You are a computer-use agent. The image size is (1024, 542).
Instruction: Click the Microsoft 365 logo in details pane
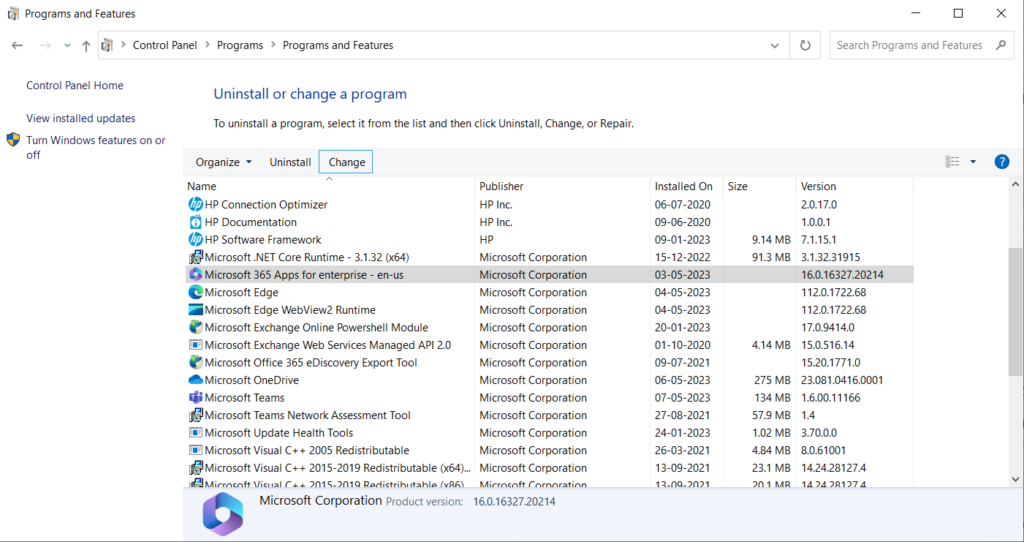click(x=223, y=515)
